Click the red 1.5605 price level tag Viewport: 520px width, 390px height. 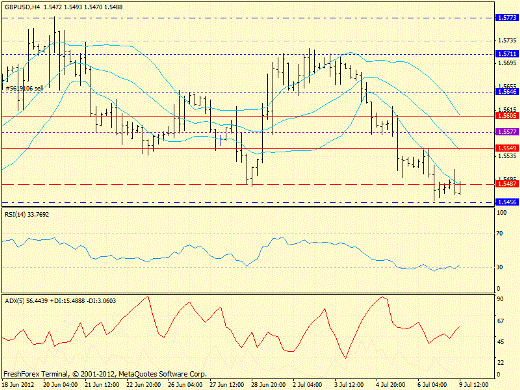pos(507,116)
